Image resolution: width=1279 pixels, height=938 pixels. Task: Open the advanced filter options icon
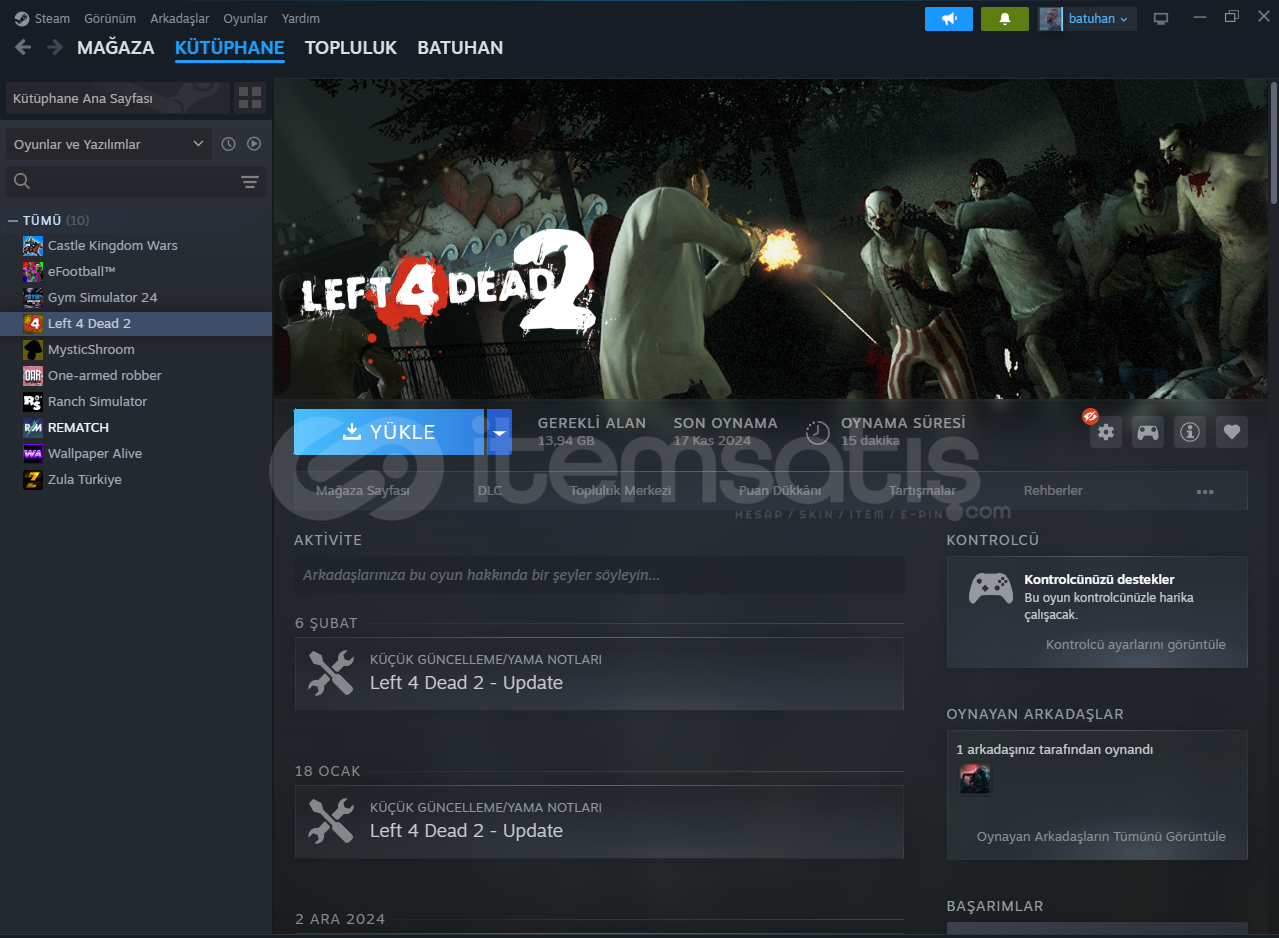click(250, 182)
